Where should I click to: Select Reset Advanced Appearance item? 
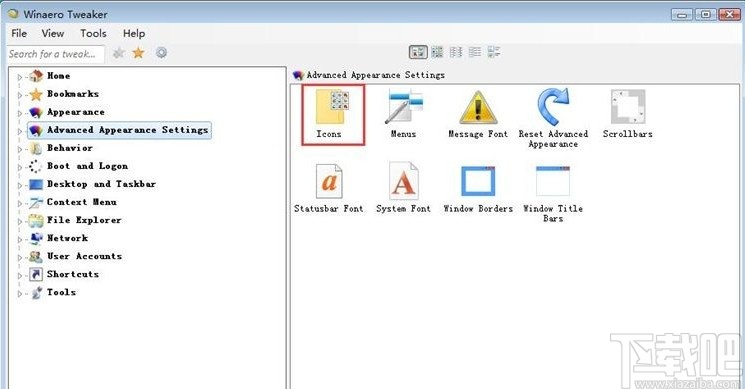point(553,119)
